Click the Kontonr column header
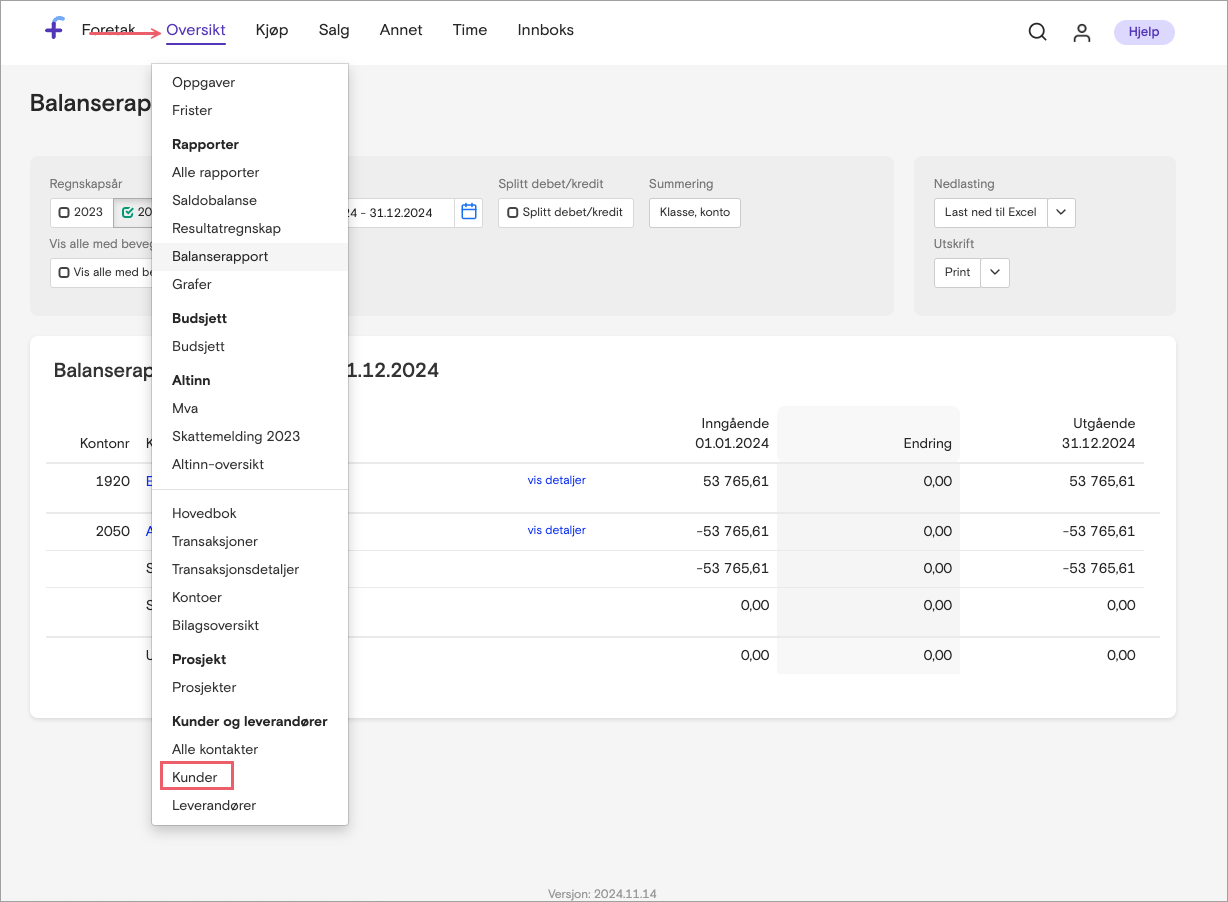 click(x=105, y=443)
